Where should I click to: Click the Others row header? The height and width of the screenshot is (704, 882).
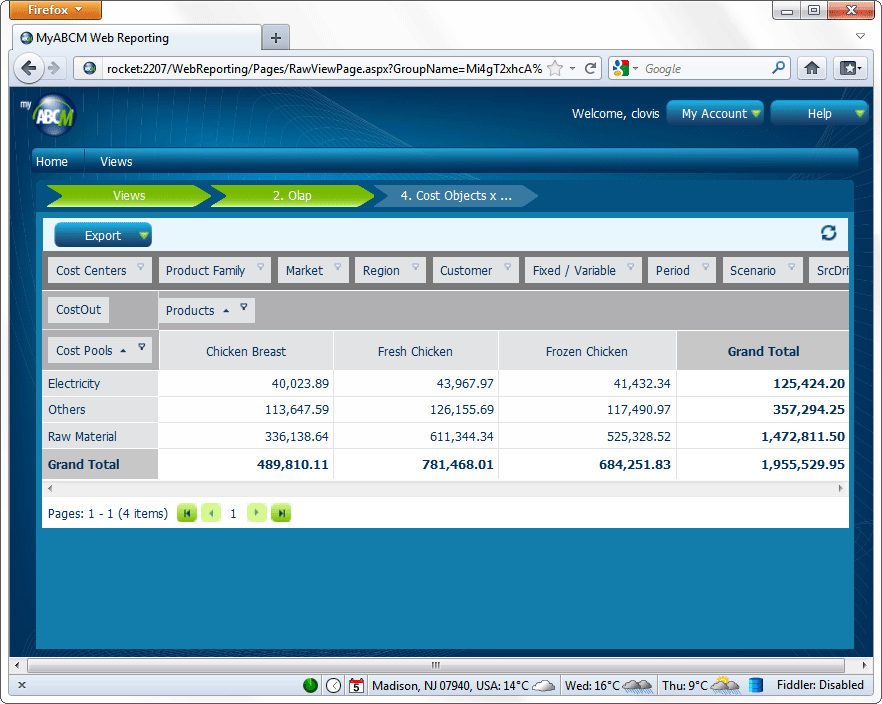[x=100, y=409]
